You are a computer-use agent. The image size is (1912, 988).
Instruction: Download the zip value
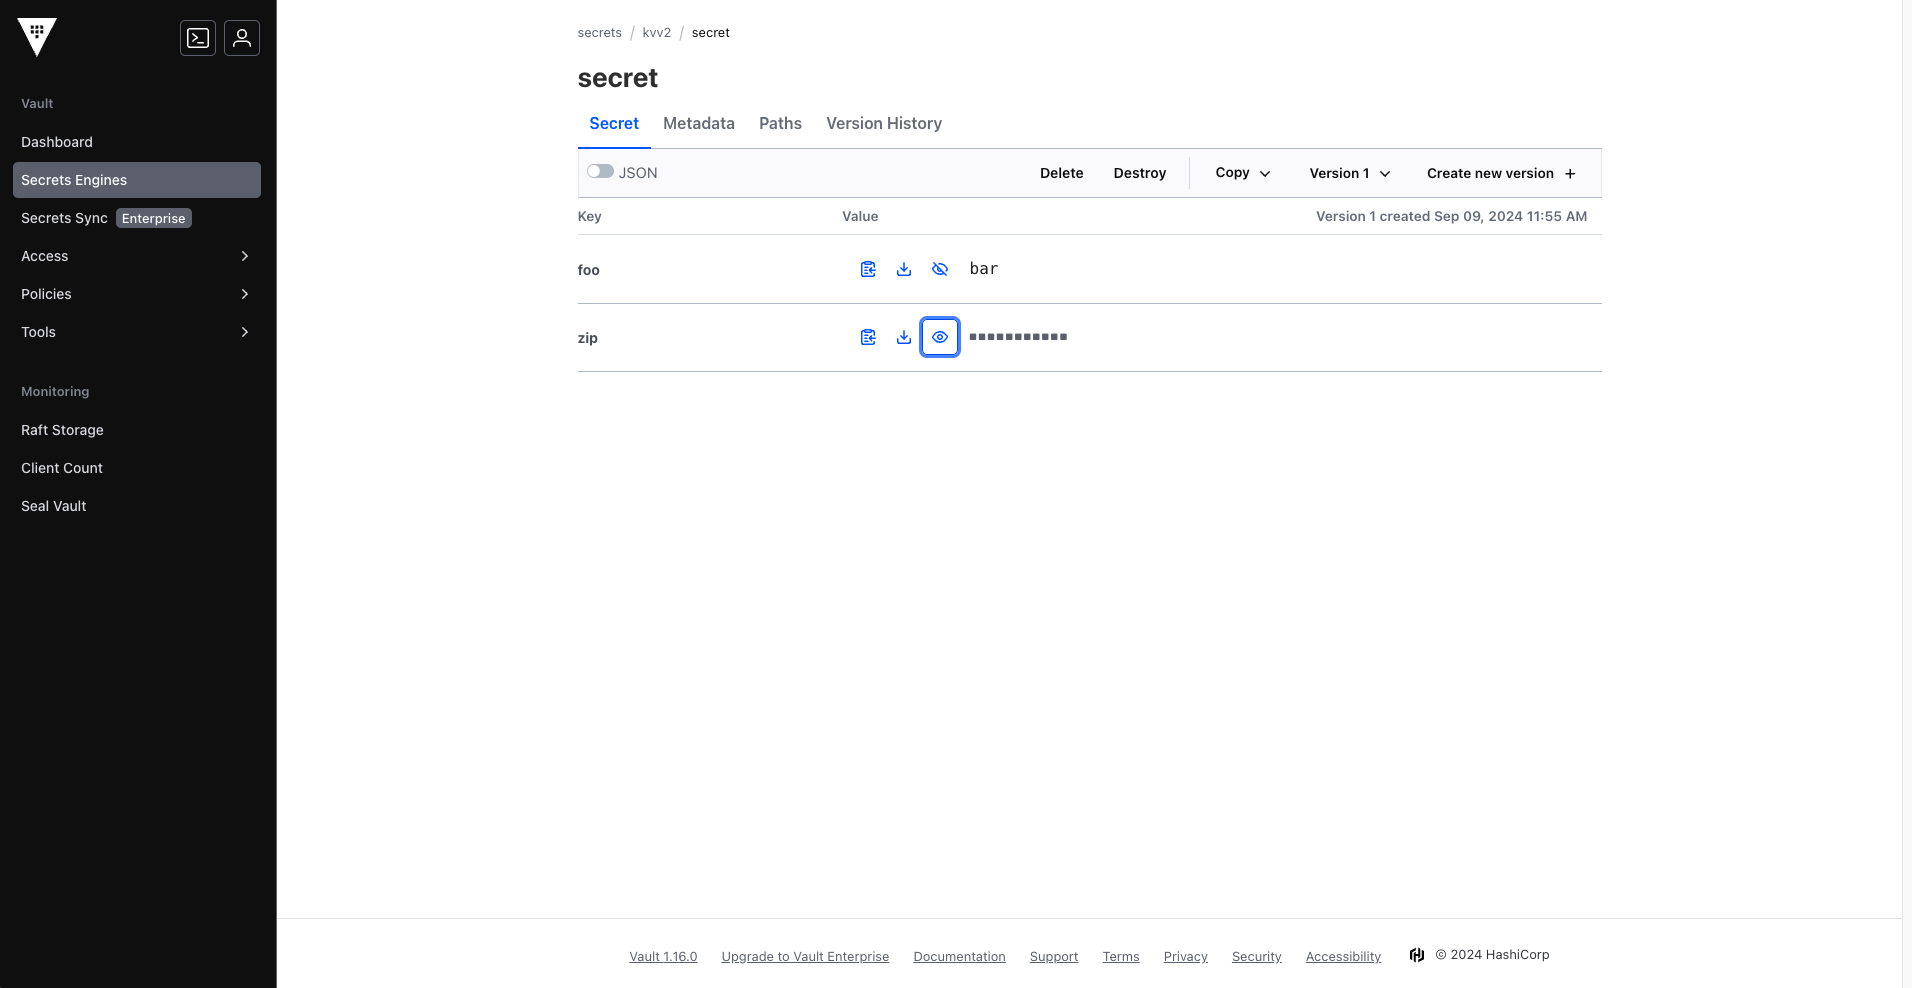pyautogui.click(x=904, y=337)
